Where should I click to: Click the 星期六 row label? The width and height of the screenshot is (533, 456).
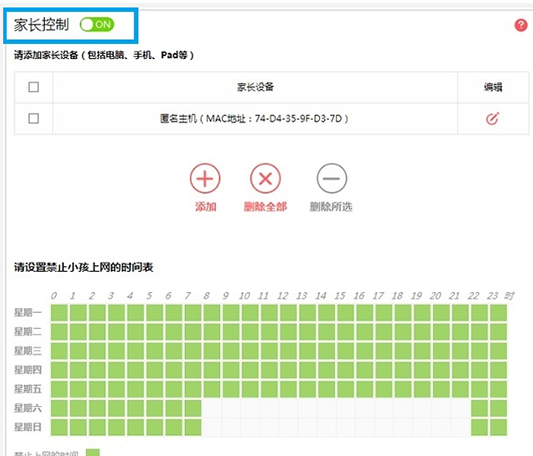[x=28, y=408]
